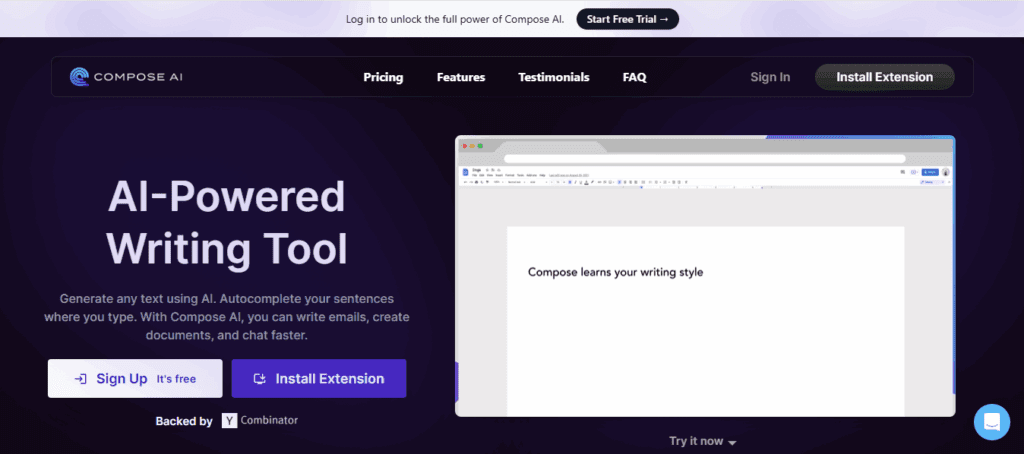Click Install Extension in the top navigation

[x=885, y=77]
